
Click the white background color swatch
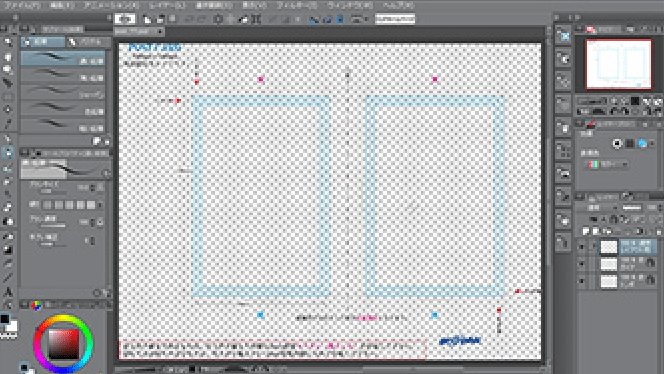(x=13, y=326)
